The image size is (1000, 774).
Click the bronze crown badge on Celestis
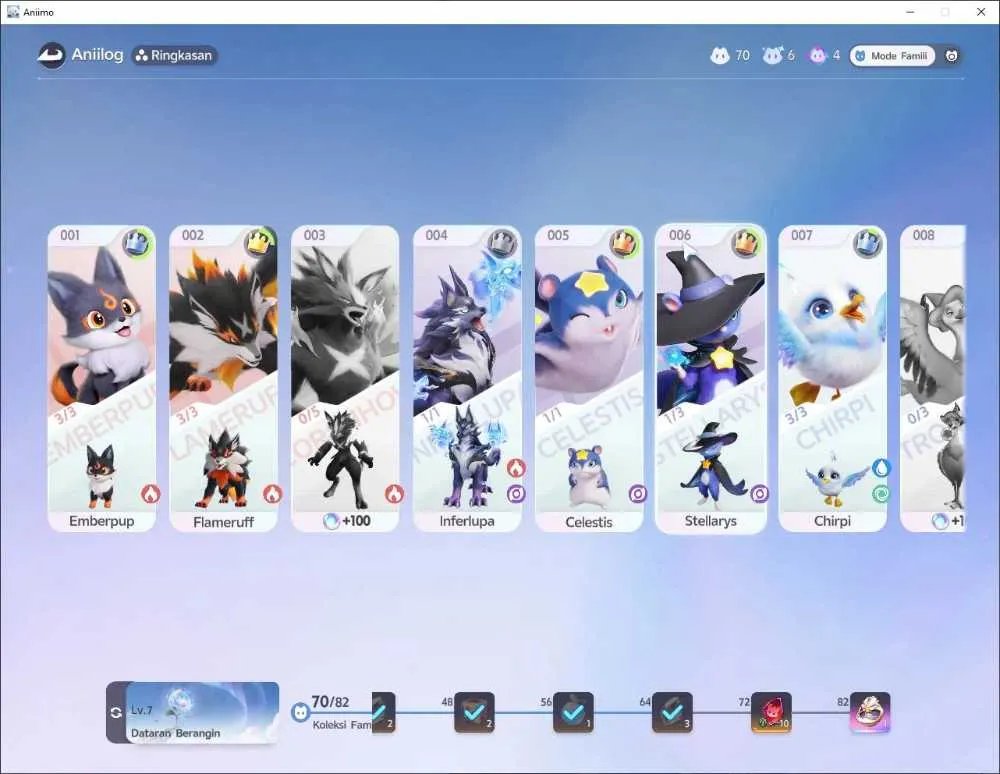pyautogui.click(x=624, y=243)
